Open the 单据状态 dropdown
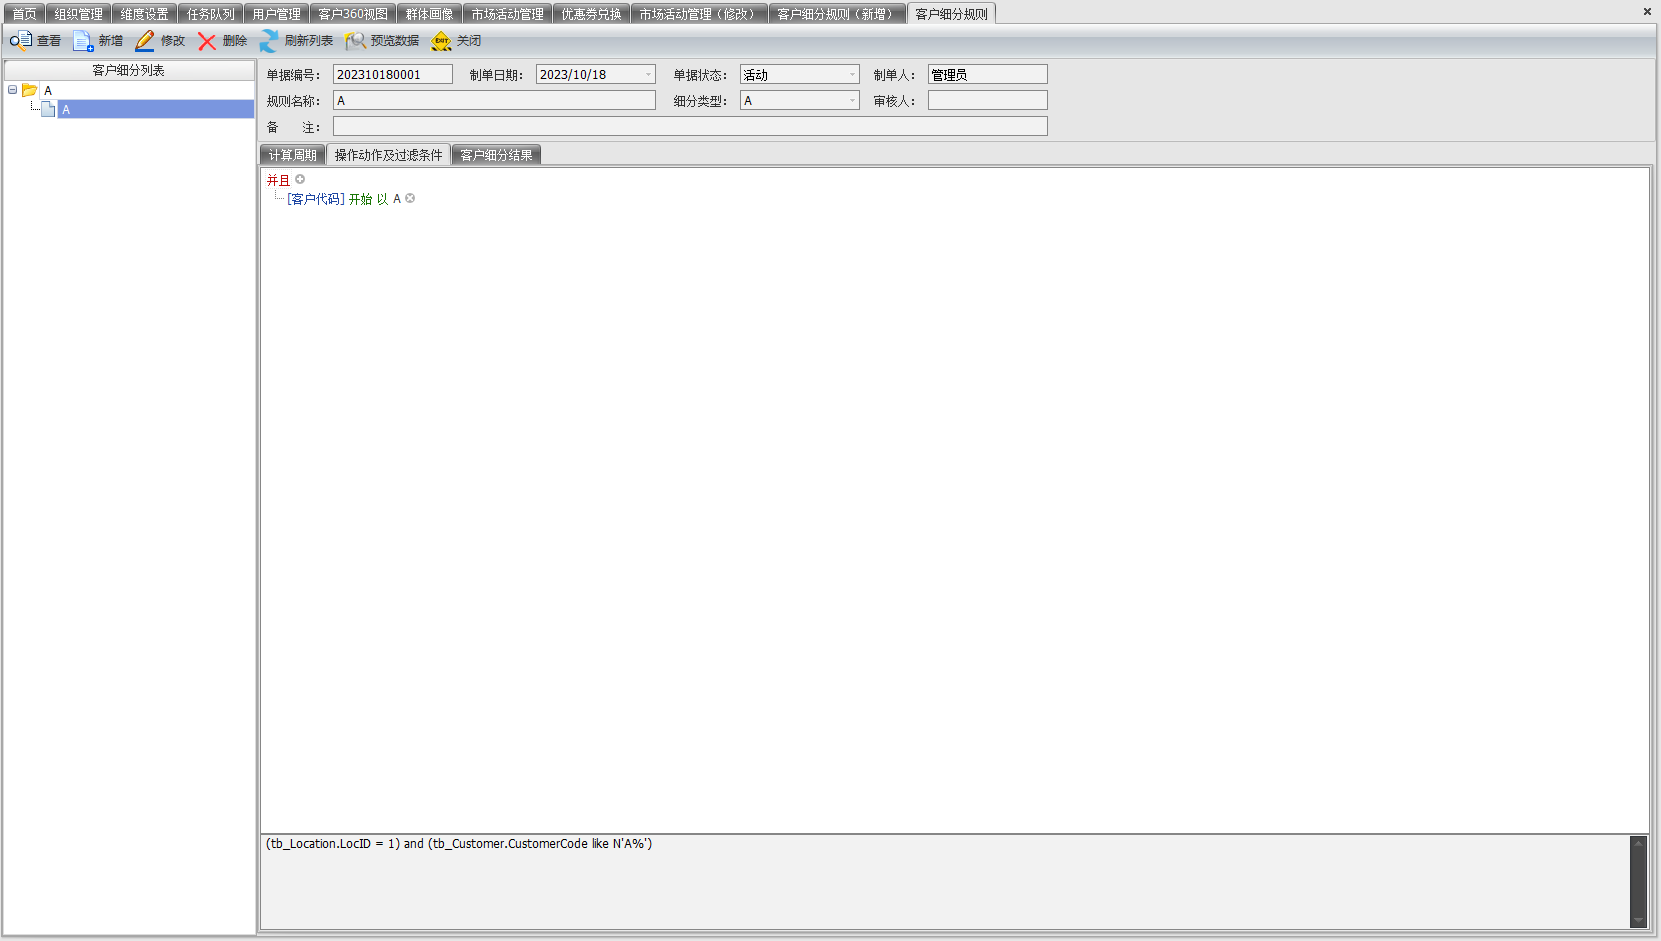Viewport: 1661px width, 941px height. 852,75
